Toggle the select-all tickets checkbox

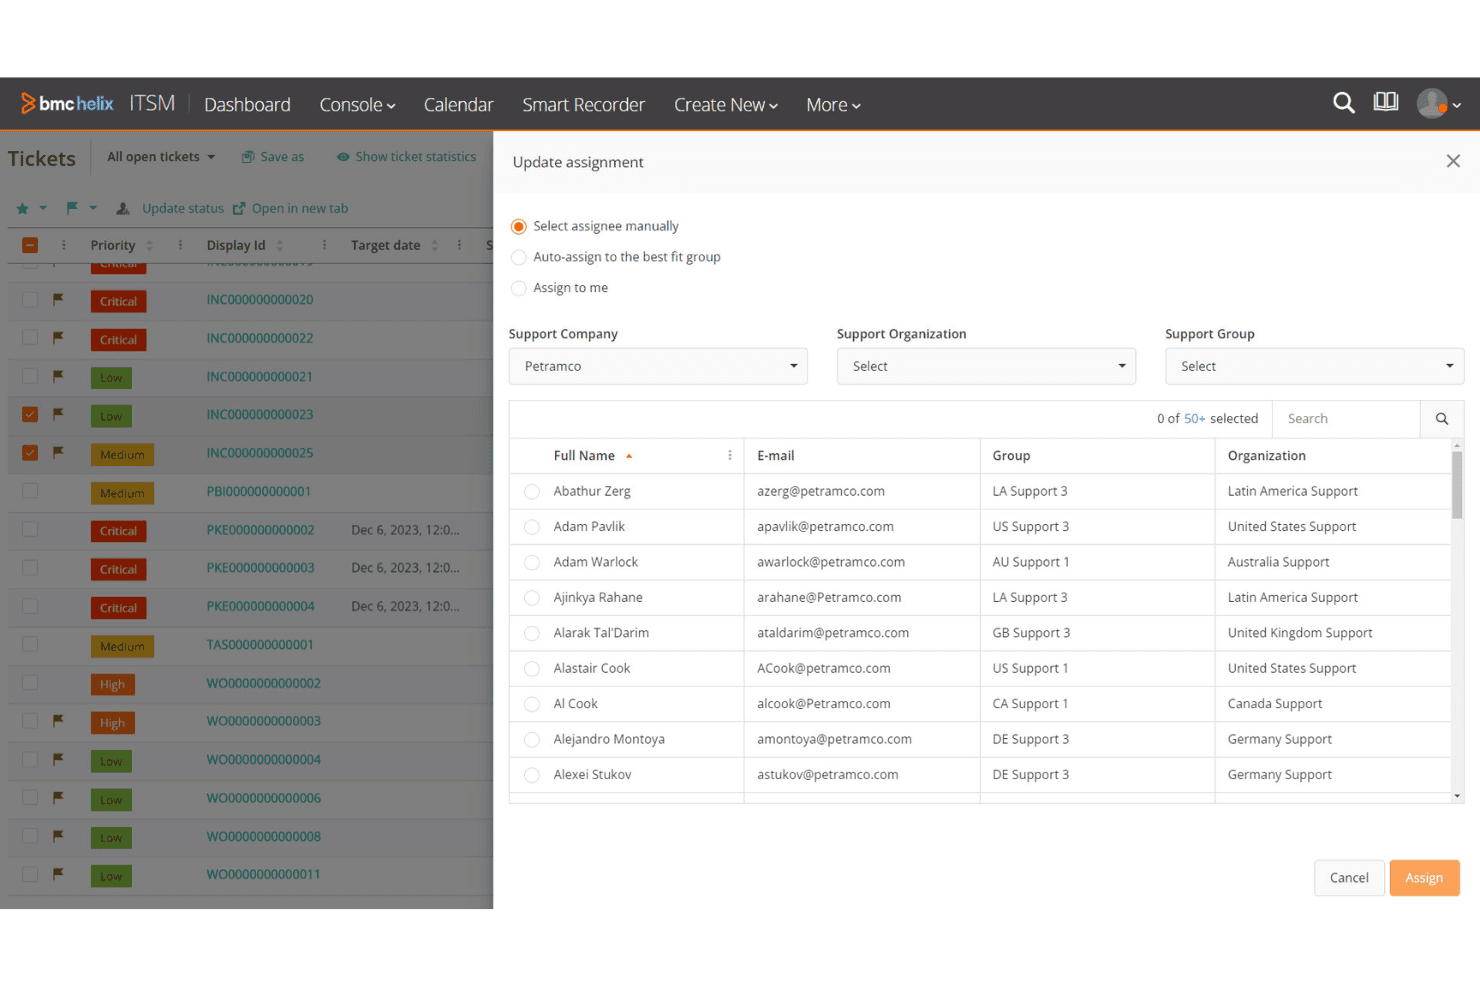[x=30, y=245]
